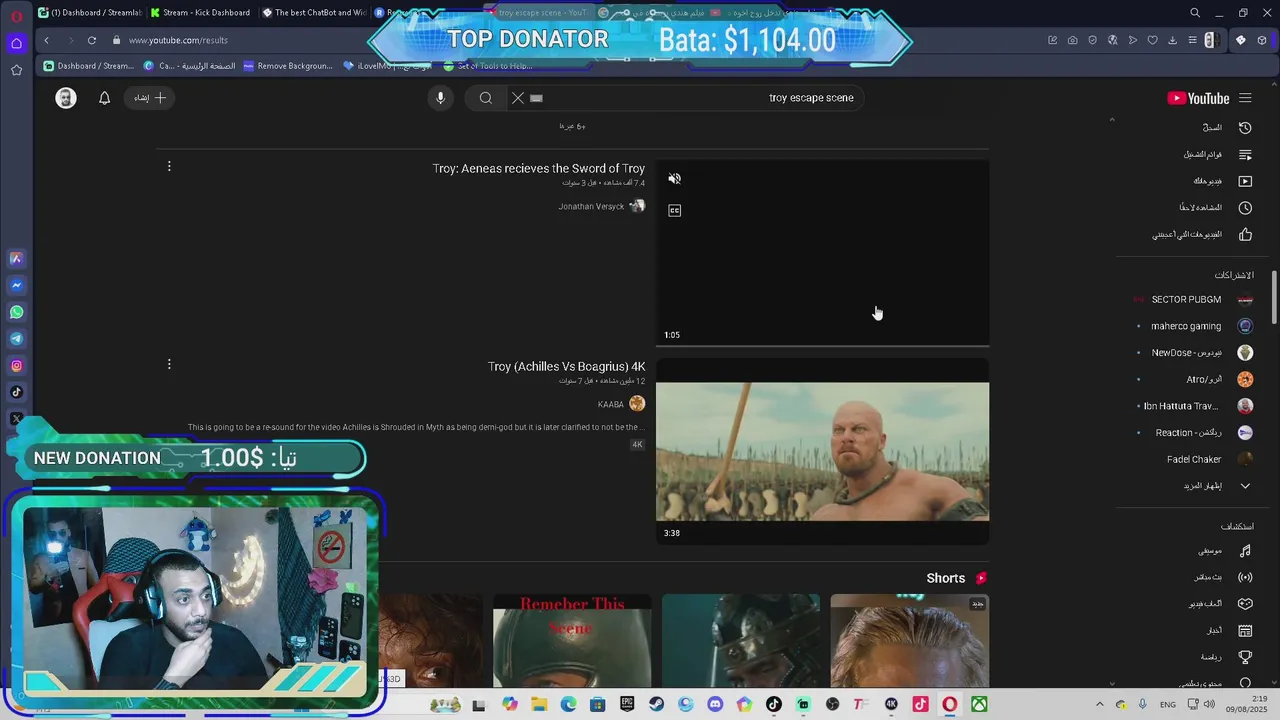The height and width of the screenshot is (720, 1280).
Task: Open video 'Troy (Achilles Vs Boagrius) 4K'
Action: point(567,366)
